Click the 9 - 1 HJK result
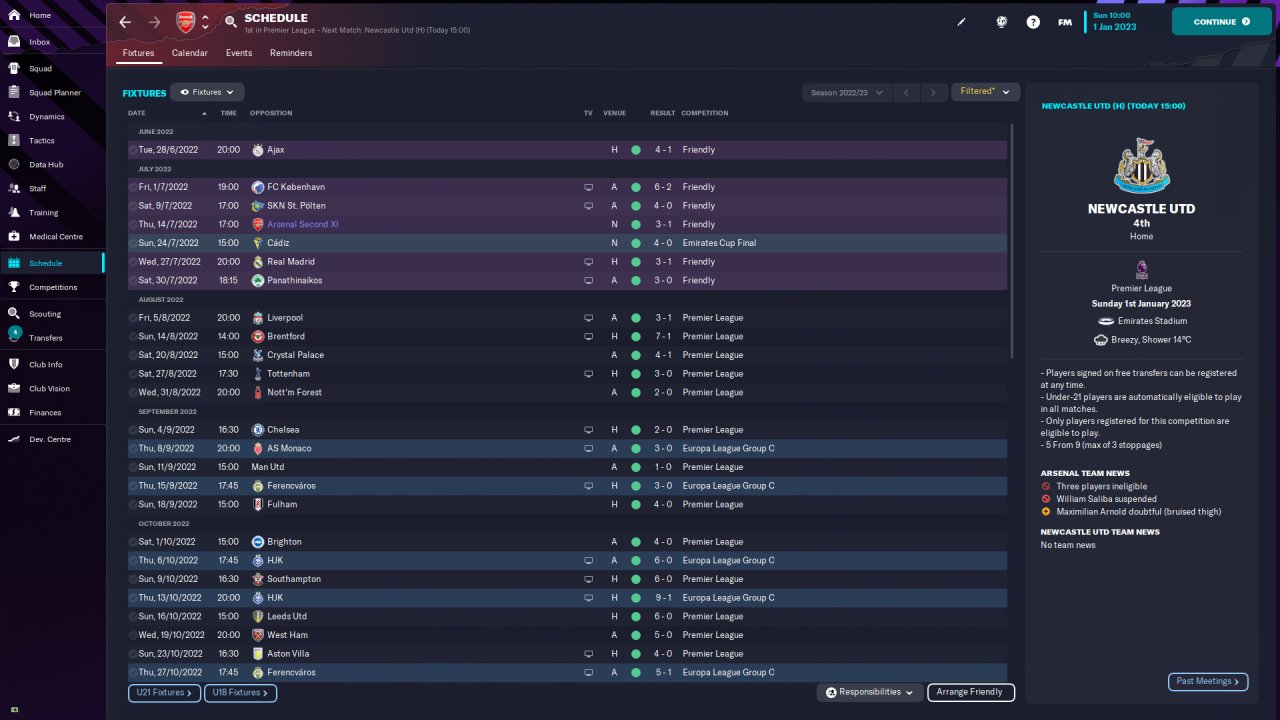Image resolution: width=1280 pixels, height=720 pixels. click(663, 598)
